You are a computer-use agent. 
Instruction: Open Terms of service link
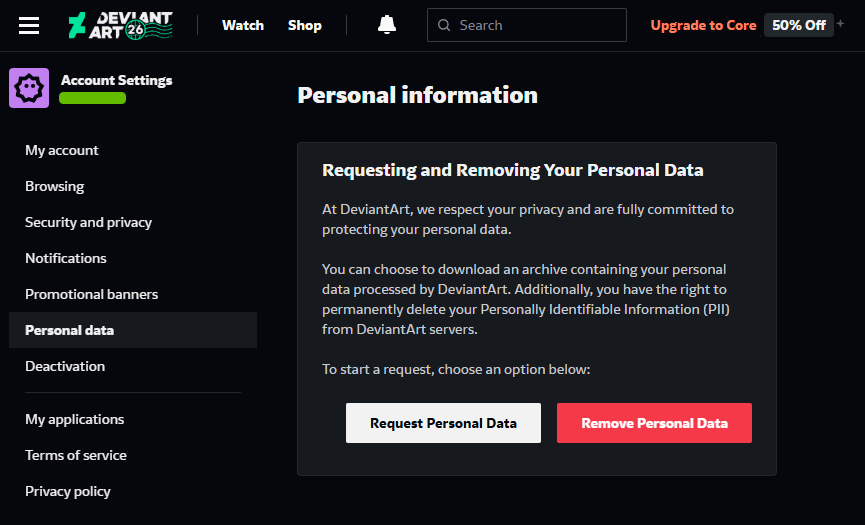point(76,455)
